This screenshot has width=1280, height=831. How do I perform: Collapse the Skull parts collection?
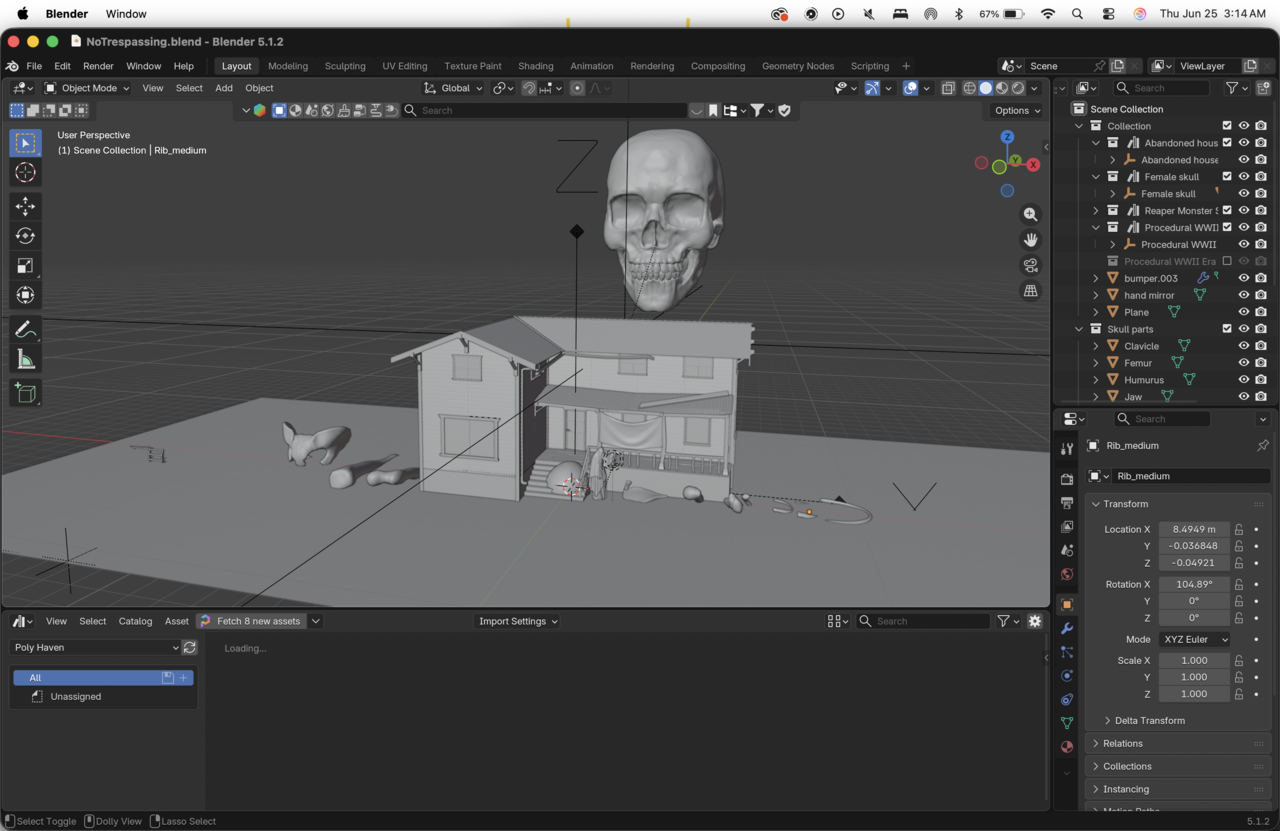pos(1079,329)
